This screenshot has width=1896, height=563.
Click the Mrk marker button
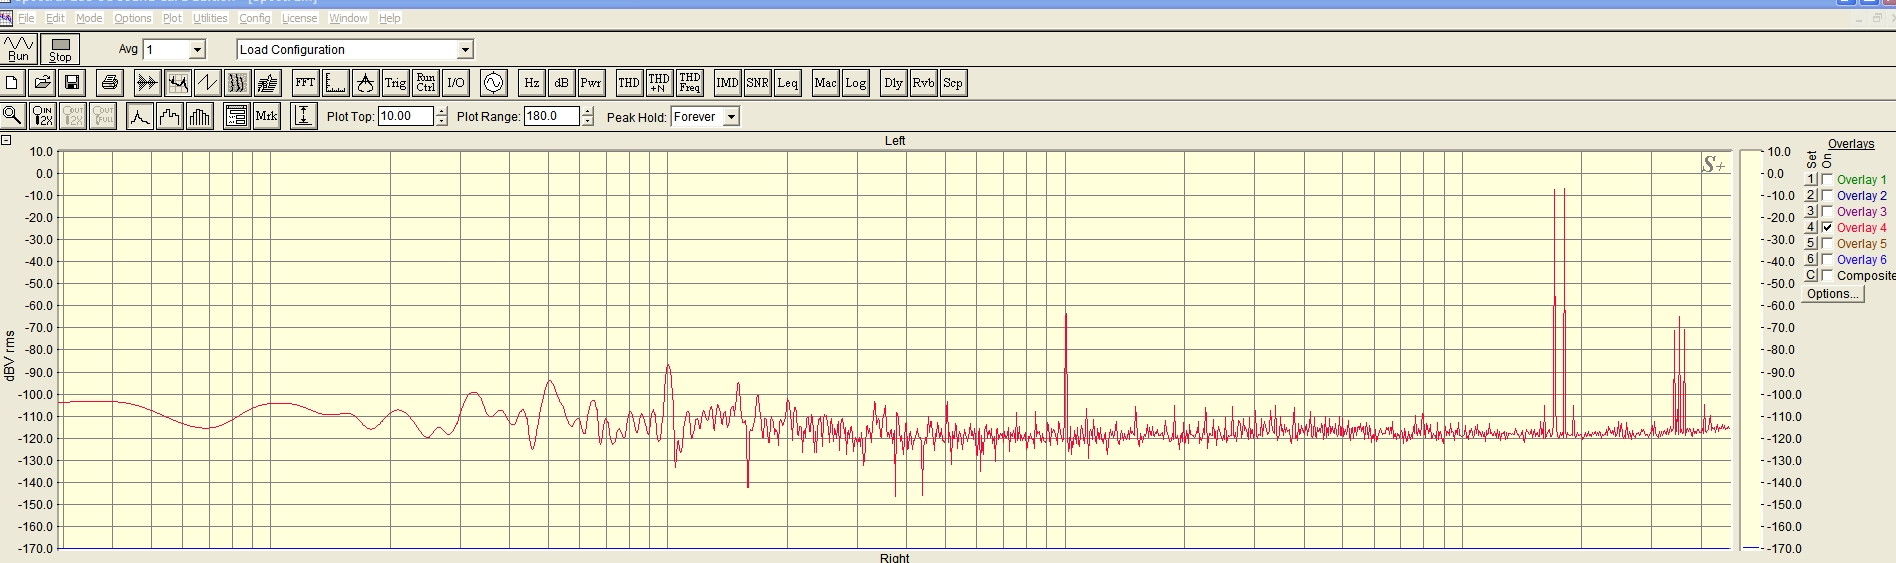pyautogui.click(x=266, y=116)
